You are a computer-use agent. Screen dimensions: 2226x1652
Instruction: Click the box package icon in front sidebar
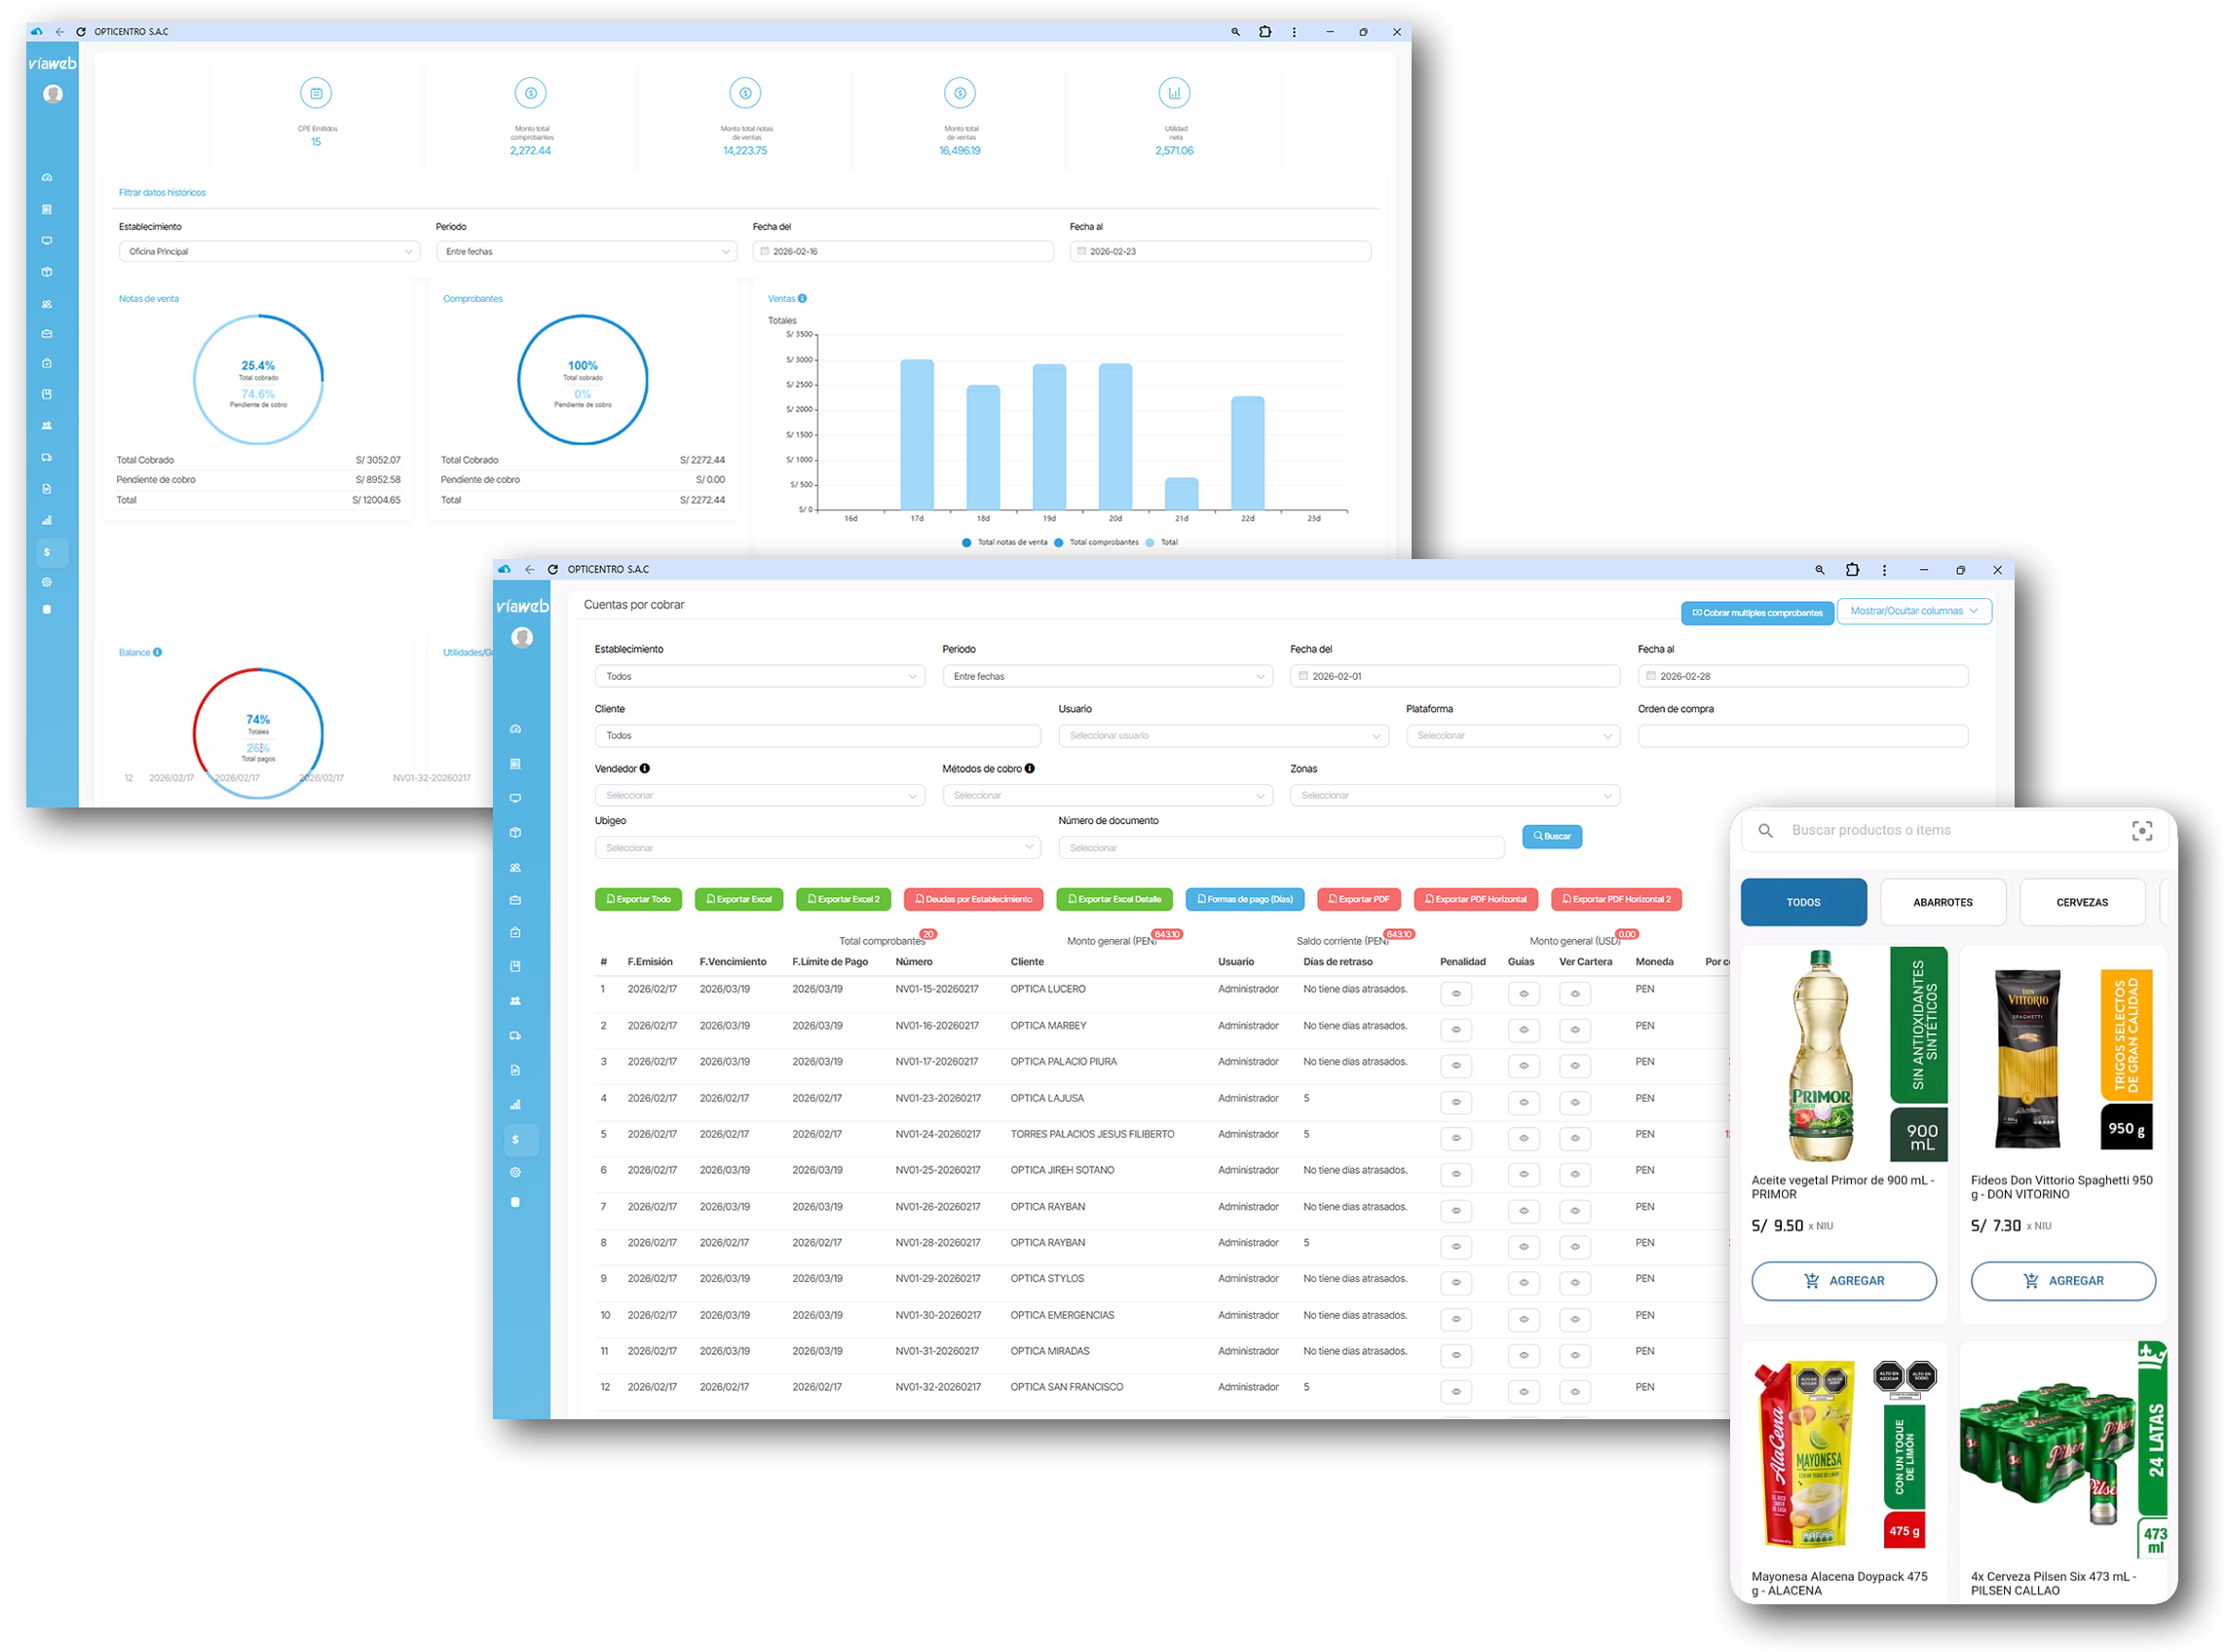(516, 833)
